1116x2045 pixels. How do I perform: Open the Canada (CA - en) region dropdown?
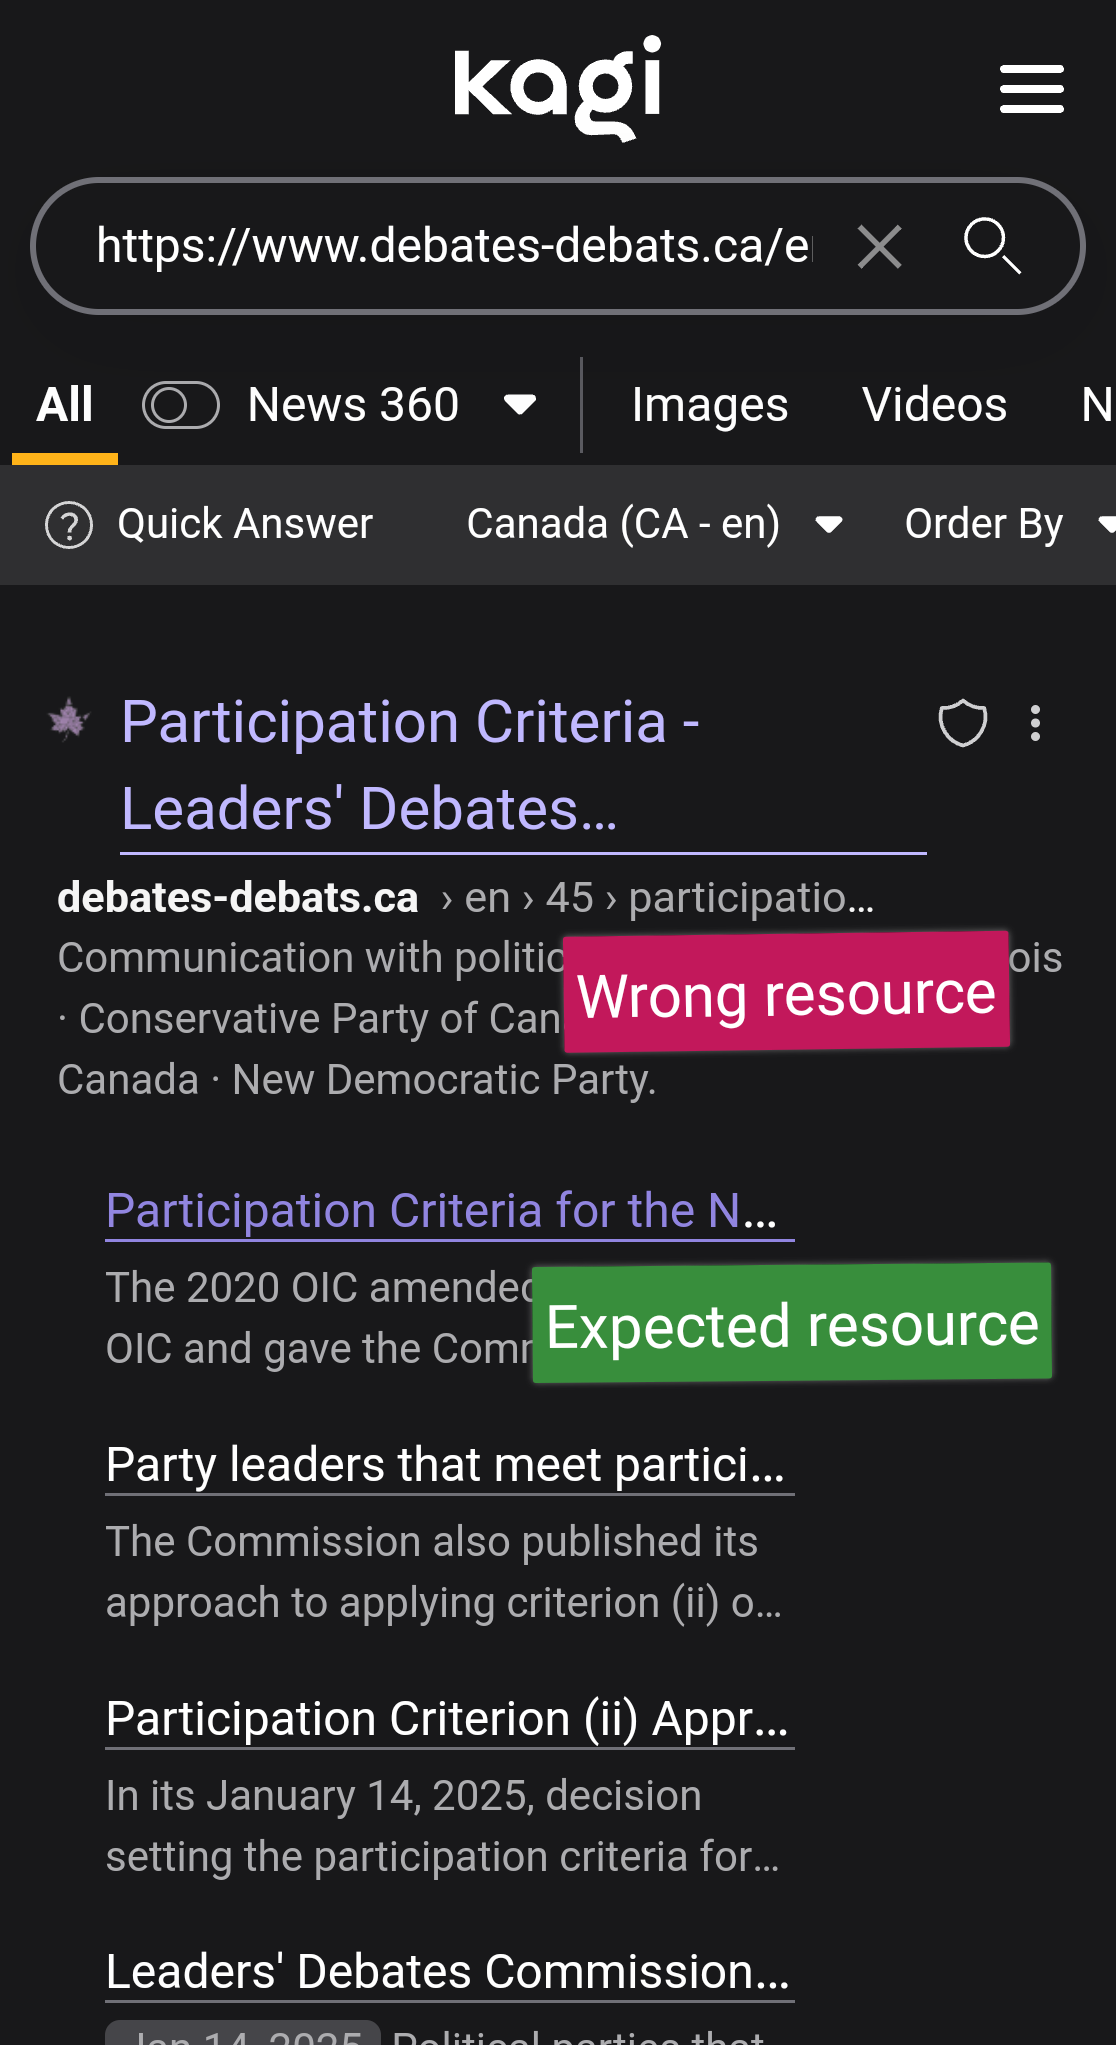(x=654, y=525)
